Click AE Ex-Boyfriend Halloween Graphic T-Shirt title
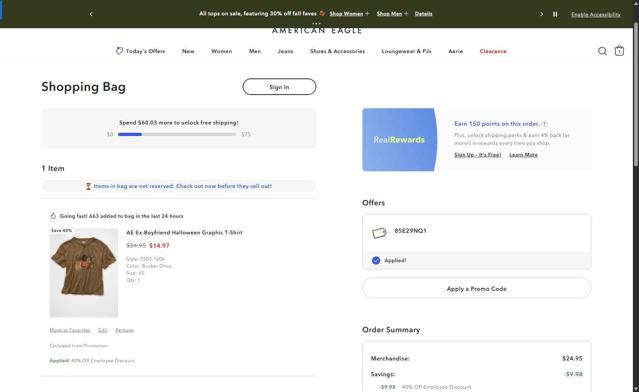 coord(184,233)
